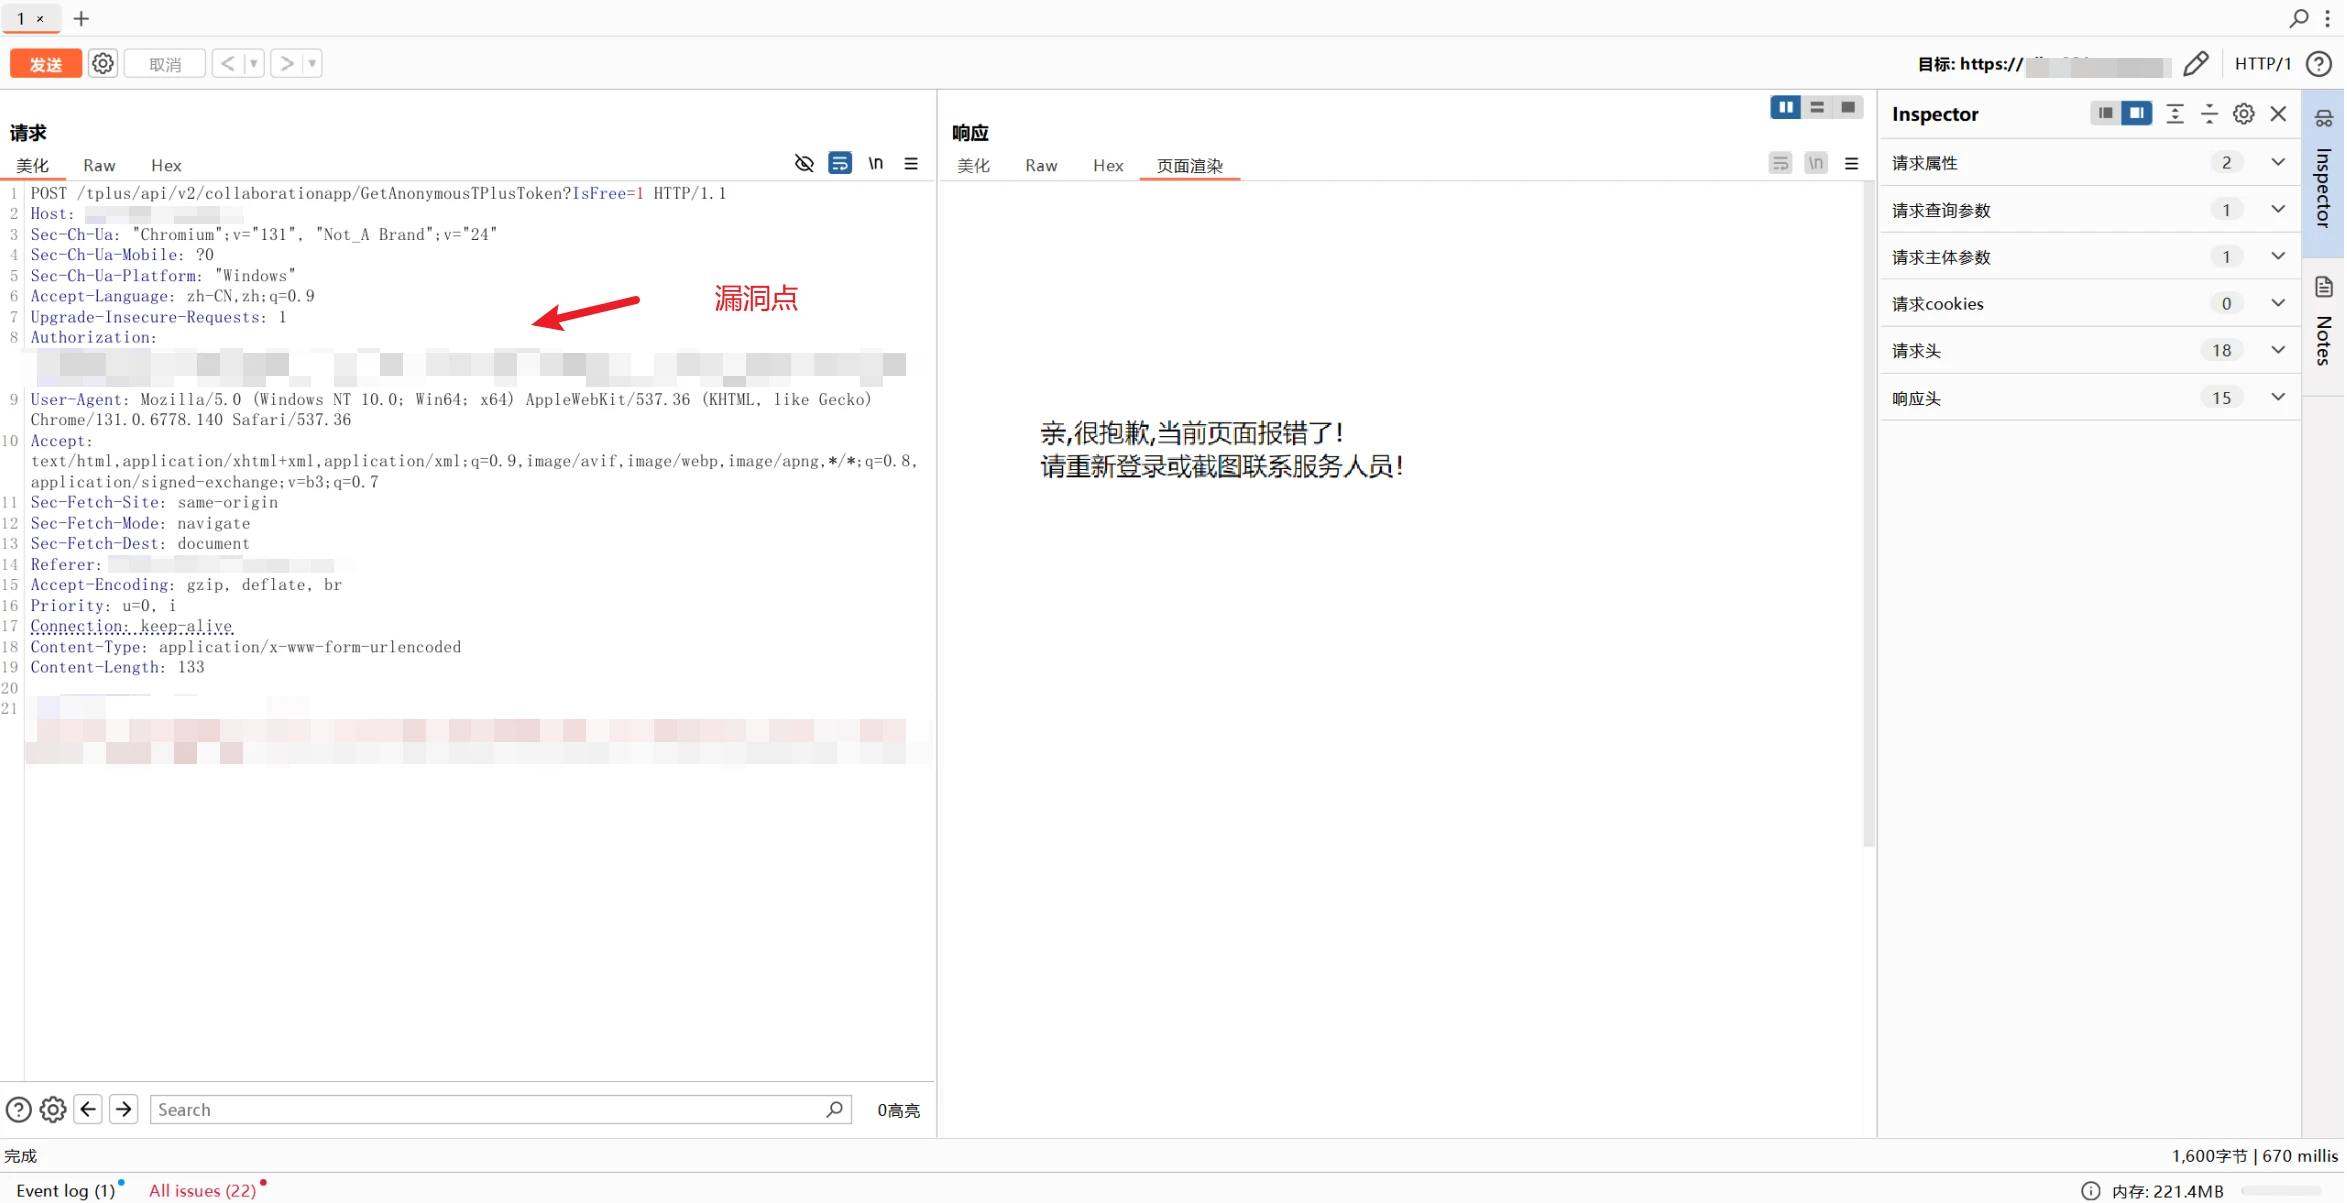Click the Inspector collapse all sections icon
Viewport: 2347px width, 1203px height.
pyautogui.click(x=2210, y=114)
